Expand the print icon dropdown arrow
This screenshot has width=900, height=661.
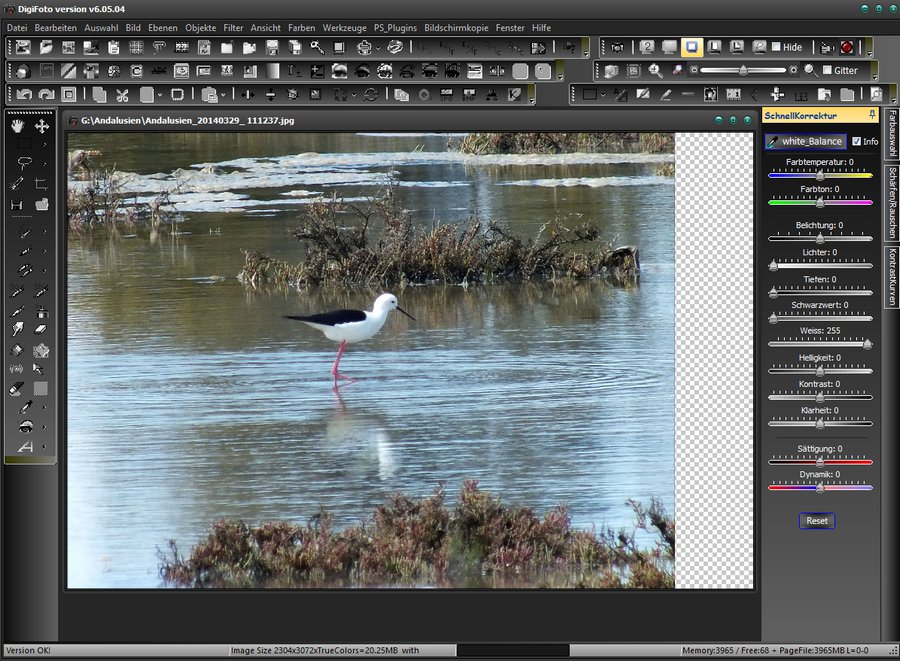(379, 47)
